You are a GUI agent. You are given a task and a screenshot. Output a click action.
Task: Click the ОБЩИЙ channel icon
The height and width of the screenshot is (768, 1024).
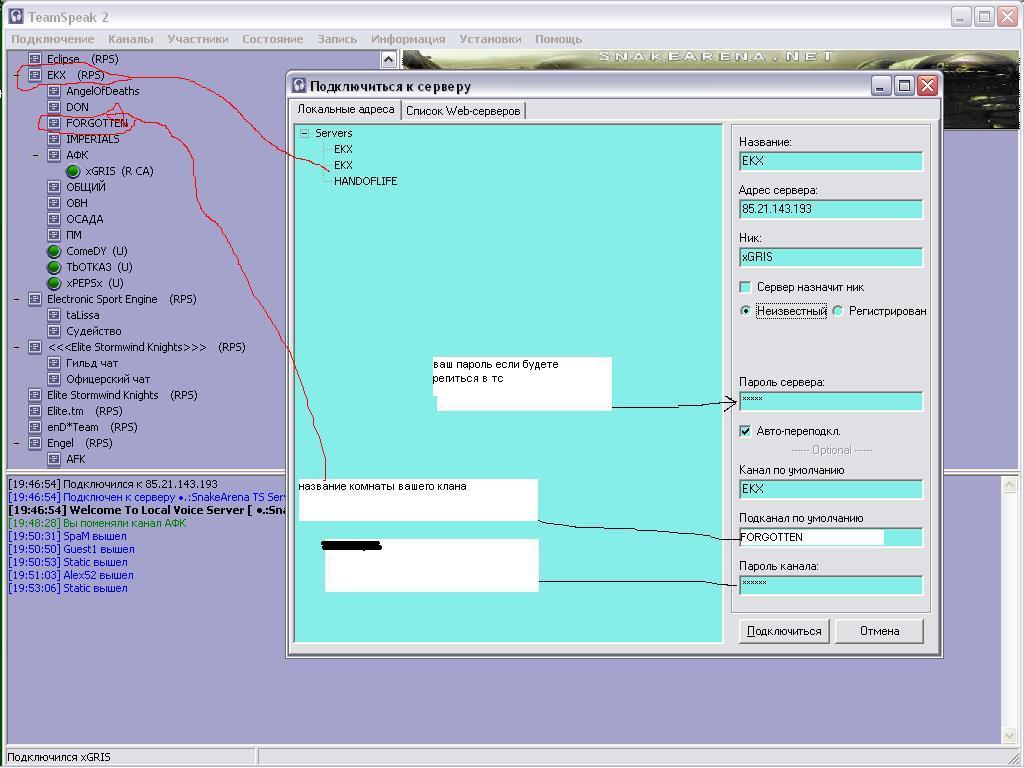(x=54, y=187)
